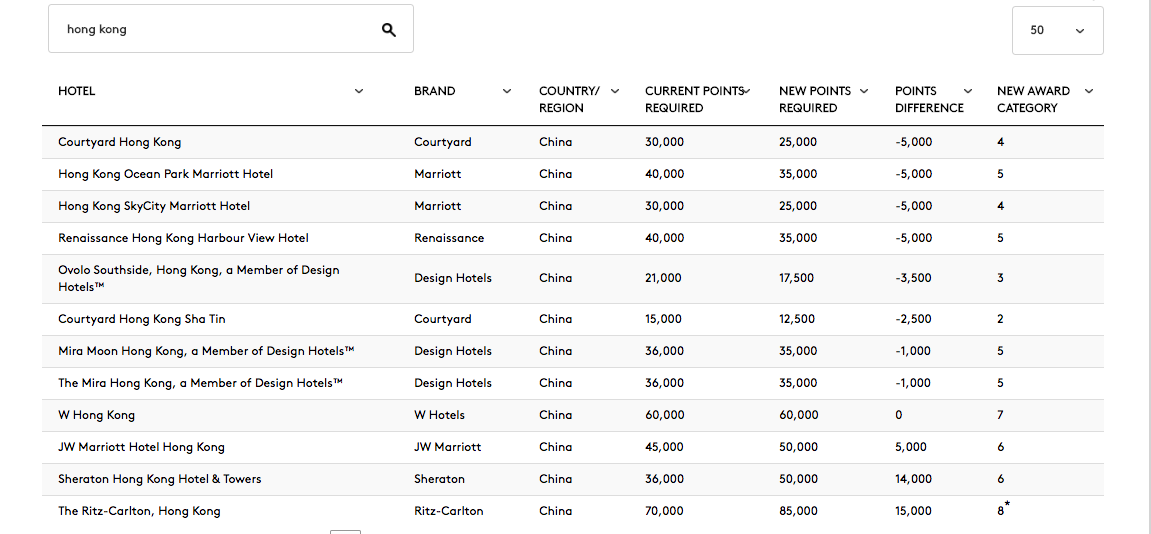Screen dimensions: 1151x534
Task: Sort by Current Points Required chevron
Action: 747,91
